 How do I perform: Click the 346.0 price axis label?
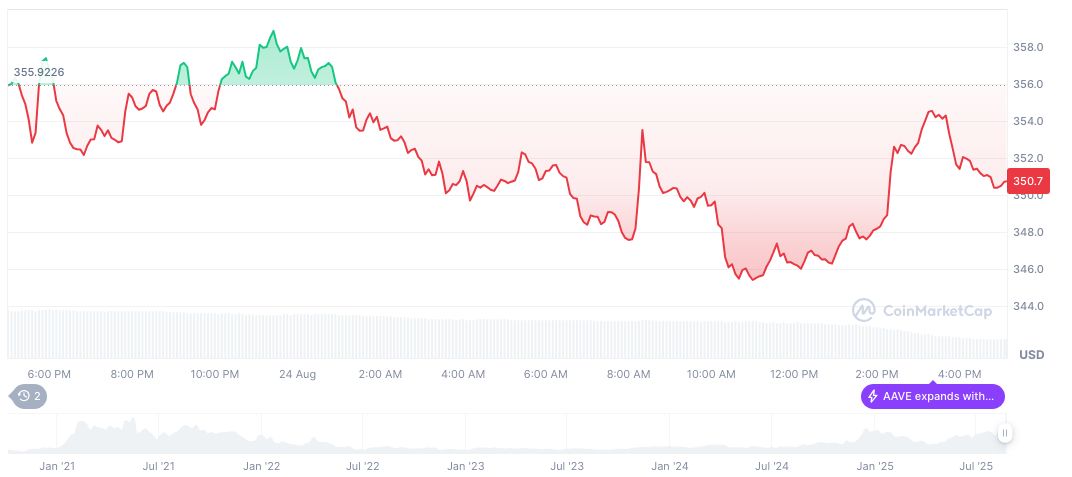point(1028,269)
